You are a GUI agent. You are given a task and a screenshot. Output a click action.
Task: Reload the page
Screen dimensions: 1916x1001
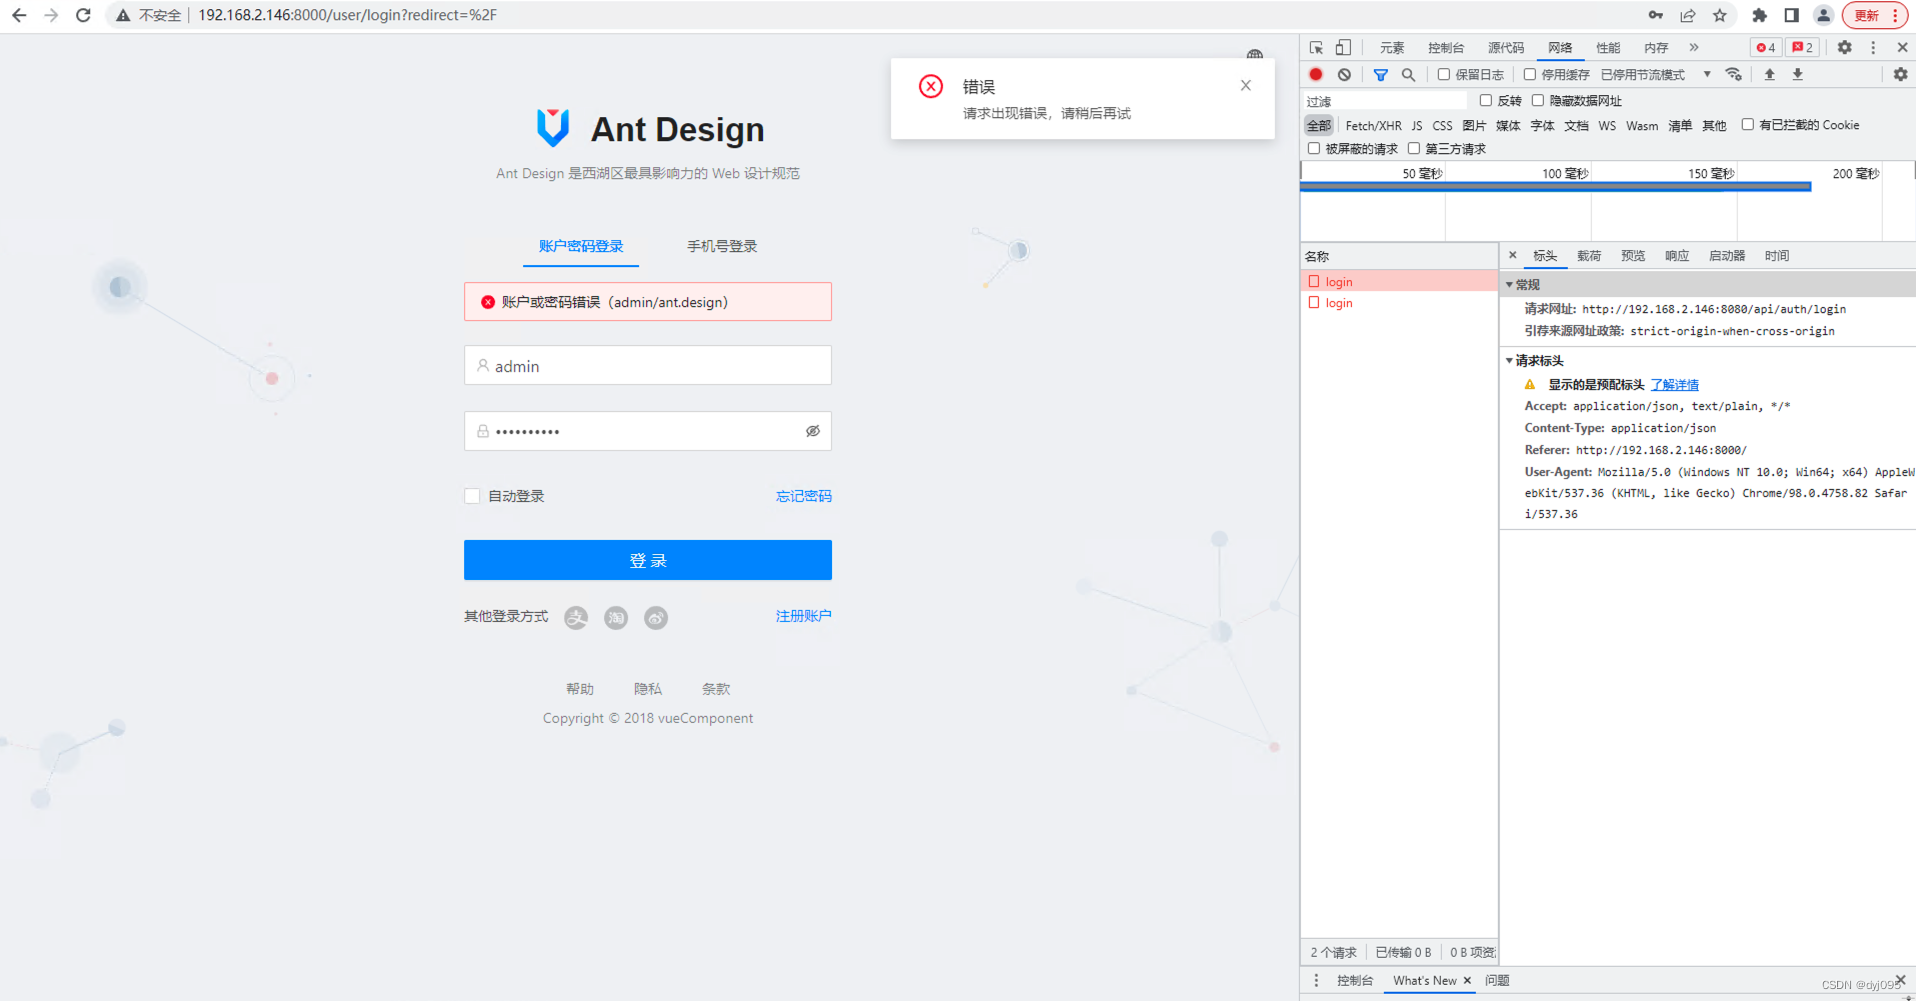click(x=84, y=15)
